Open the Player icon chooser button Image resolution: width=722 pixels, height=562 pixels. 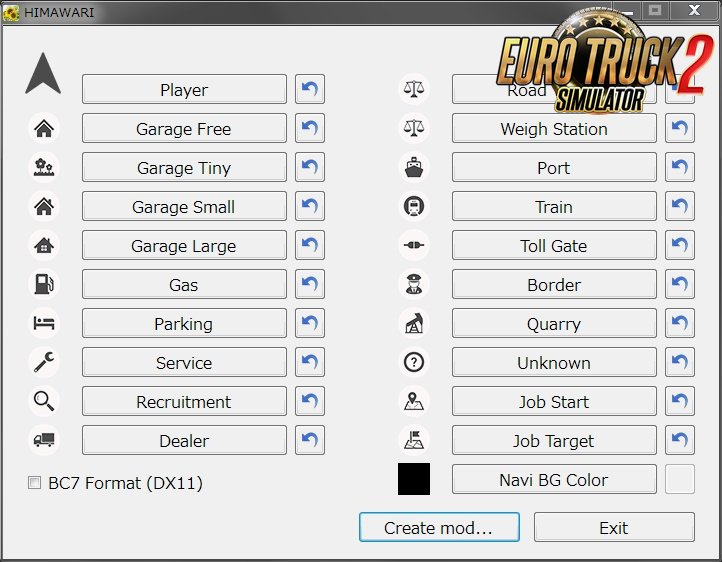tap(184, 89)
